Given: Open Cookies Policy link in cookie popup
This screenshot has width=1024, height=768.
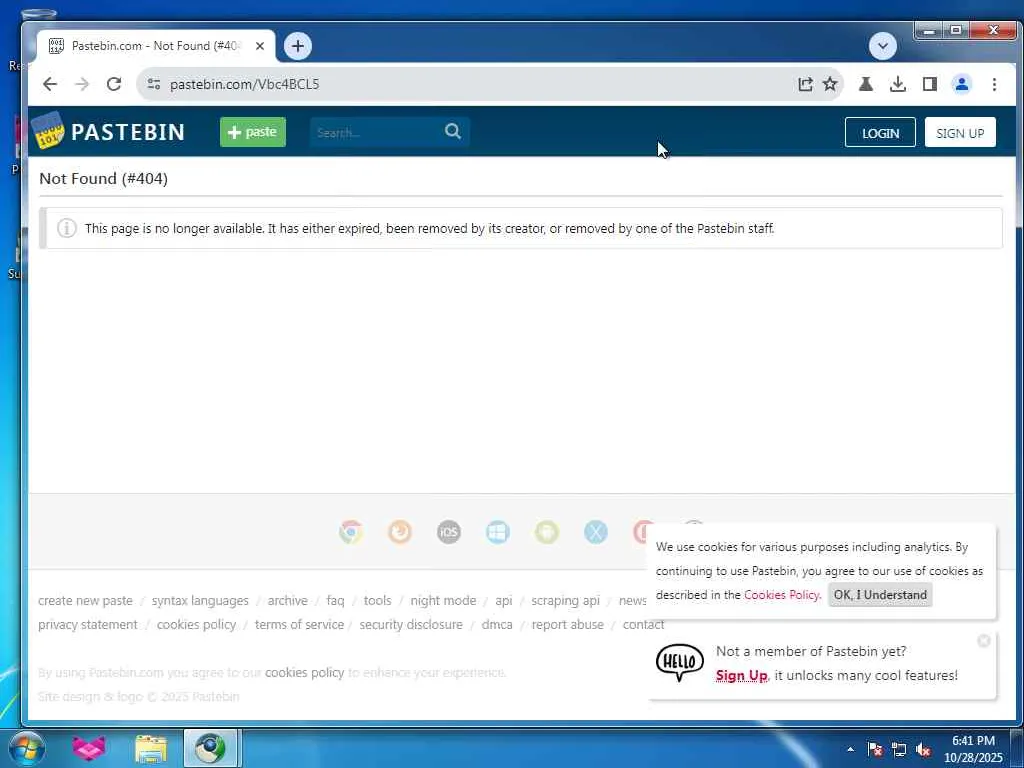Looking at the screenshot, I should coord(781,595).
